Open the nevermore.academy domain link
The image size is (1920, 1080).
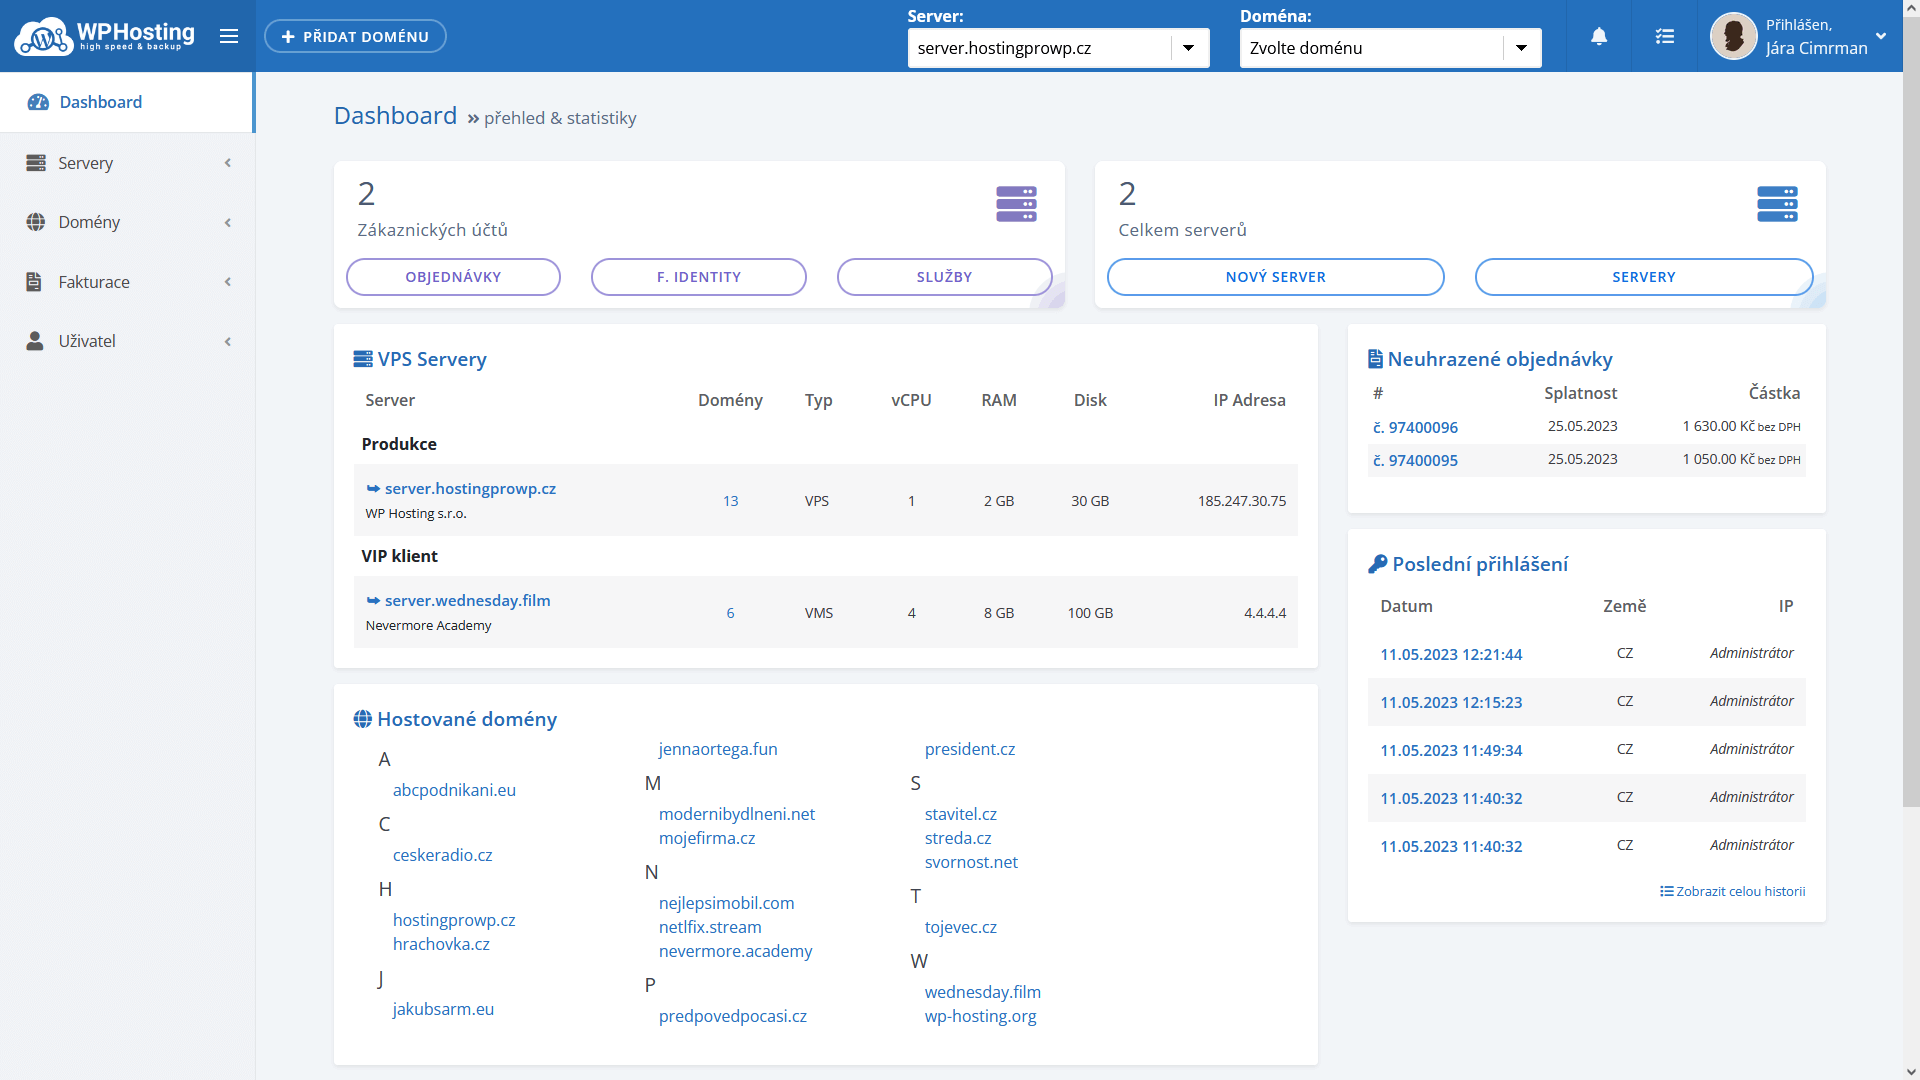735,951
